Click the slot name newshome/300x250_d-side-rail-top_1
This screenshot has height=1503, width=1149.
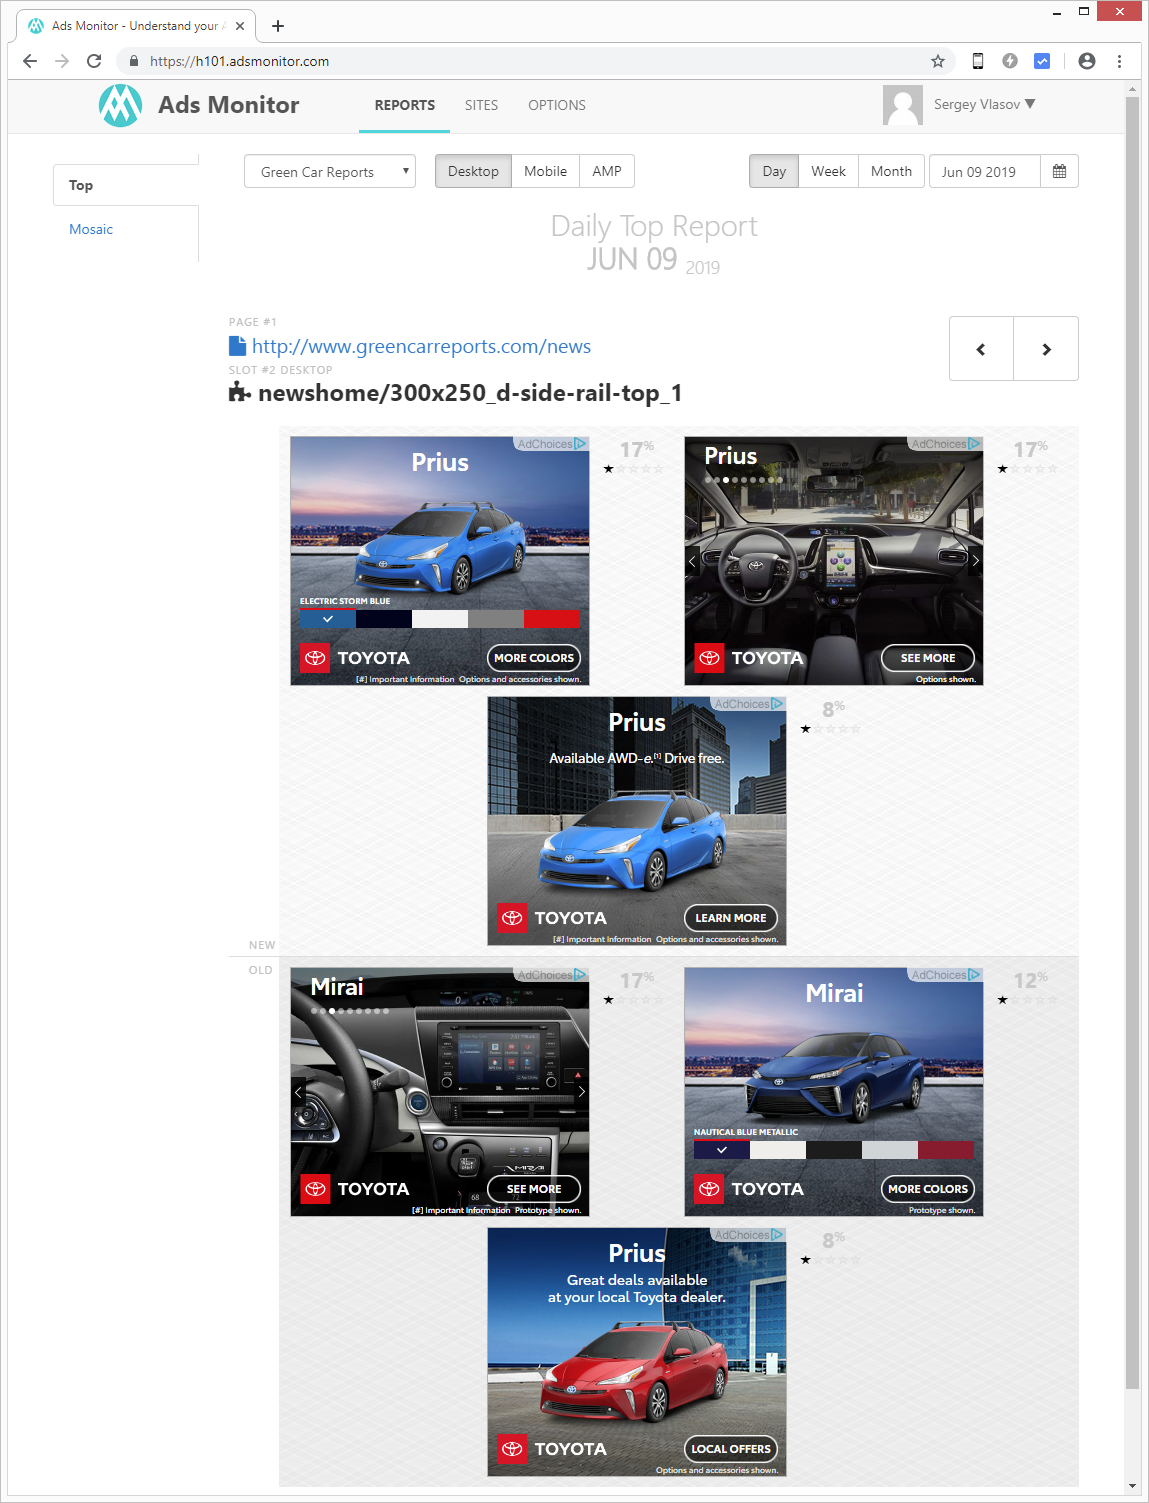click(x=470, y=393)
